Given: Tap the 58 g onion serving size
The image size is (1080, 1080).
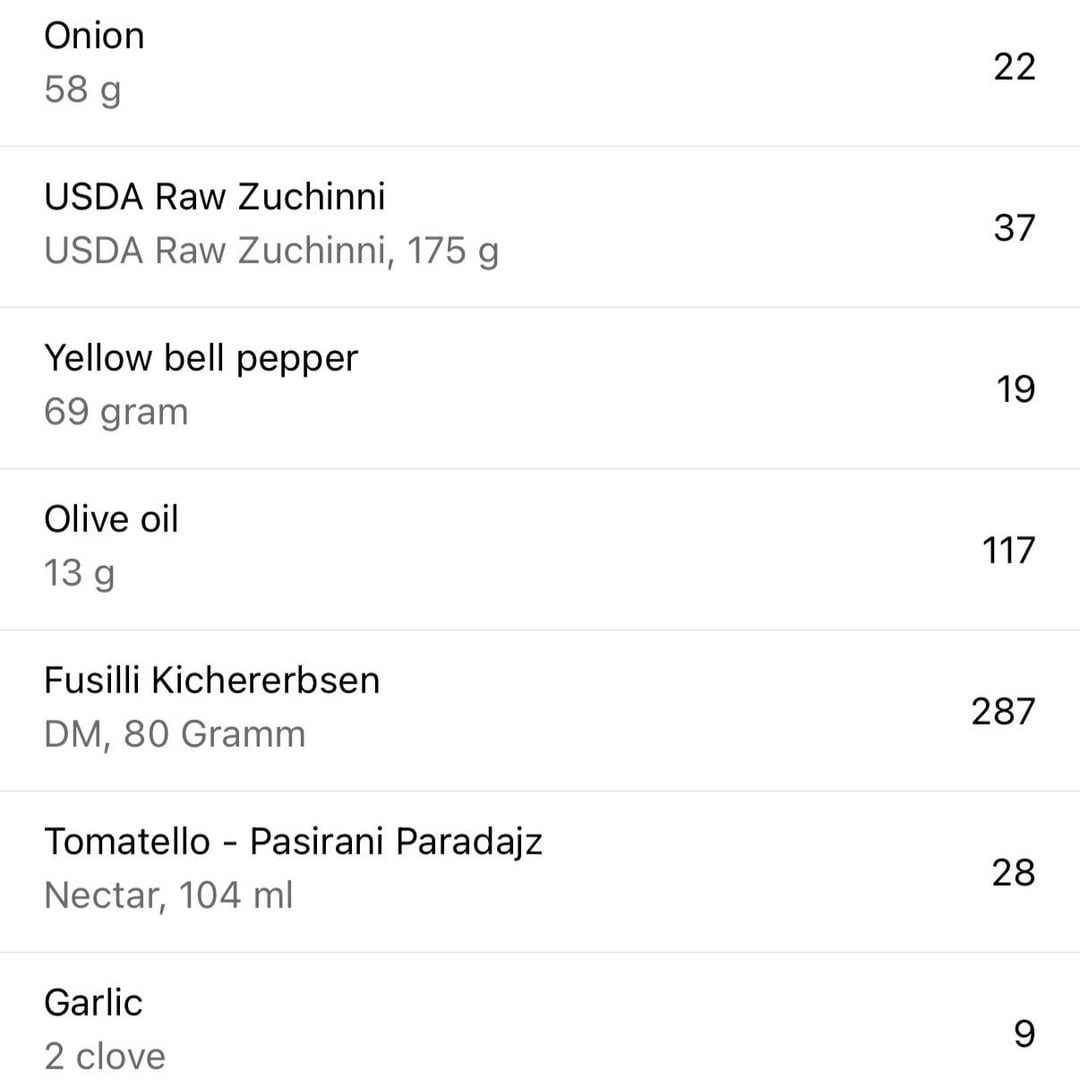Looking at the screenshot, I should (x=82, y=90).
